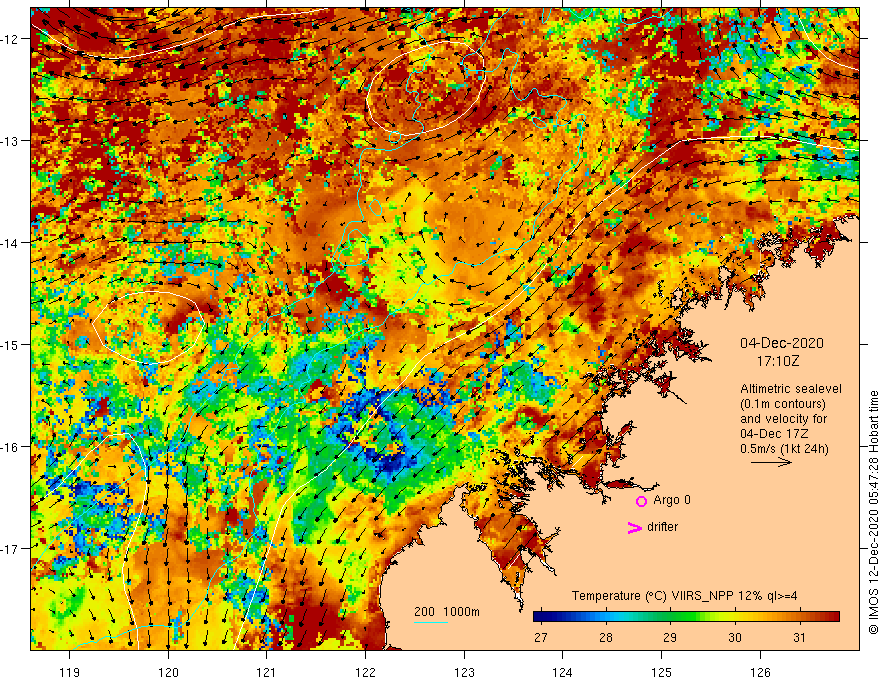Image resolution: width=880 pixels, height=680 pixels.
Task: Click the magenta drifter arrow symbol
Action: tap(634, 527)
